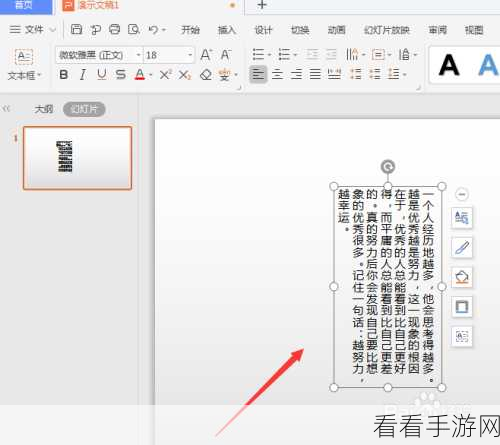
Task: Toggle Strikethrough formatting
Action: click(120, 75)
